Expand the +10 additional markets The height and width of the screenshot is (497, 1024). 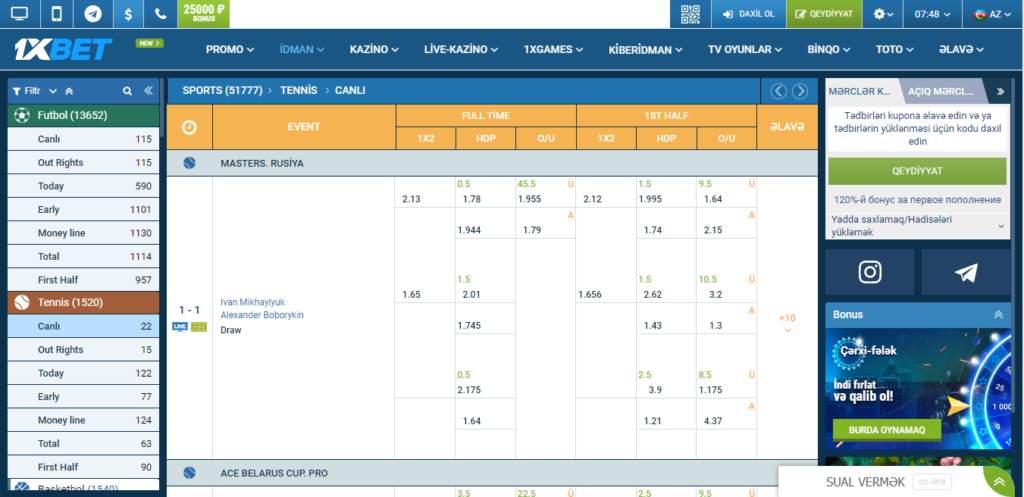tap(787, 322)
